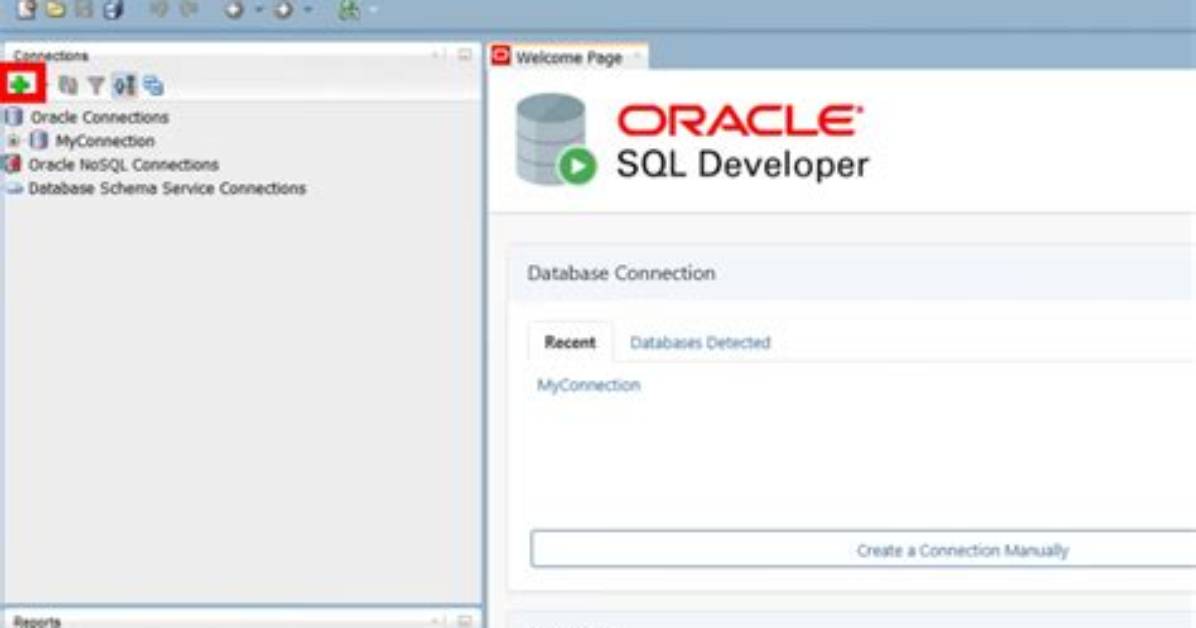Viewport: 1196px width, 628px height.
Task: Click the red icon on Welcome Page tab
Action: [x=501, y=56]
